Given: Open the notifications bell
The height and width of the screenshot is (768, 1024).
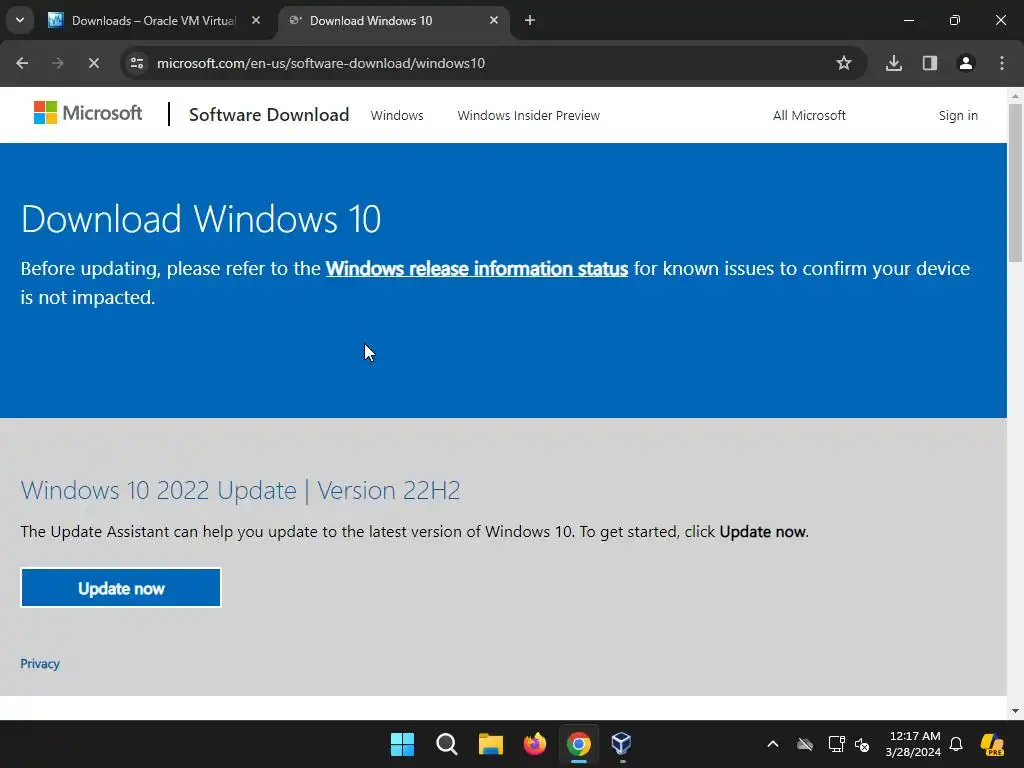Looking at the screenshot, I should point(956,744).
